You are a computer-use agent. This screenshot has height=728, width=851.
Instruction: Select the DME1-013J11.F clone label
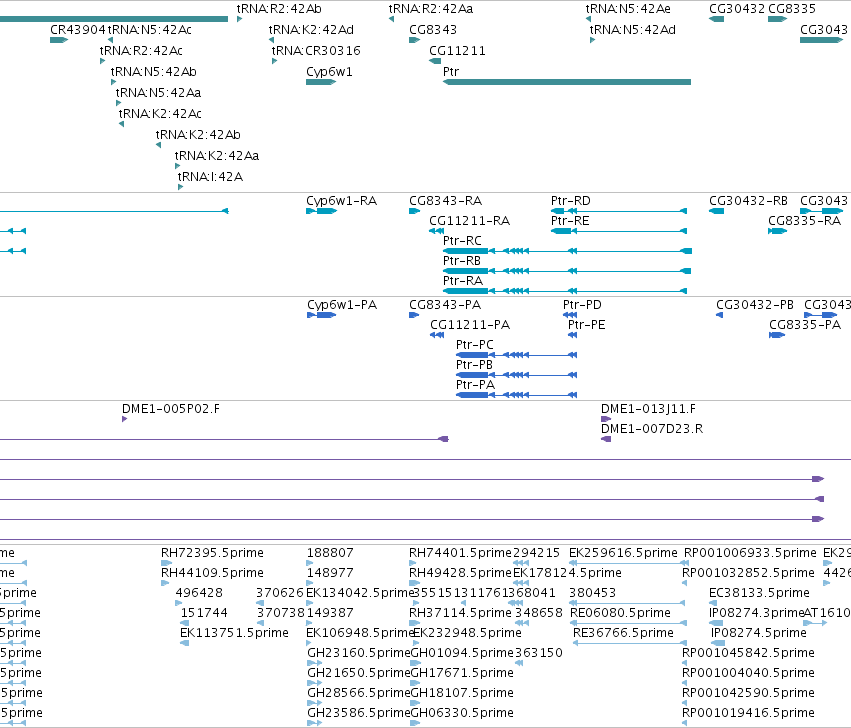(x=649, y=409)
